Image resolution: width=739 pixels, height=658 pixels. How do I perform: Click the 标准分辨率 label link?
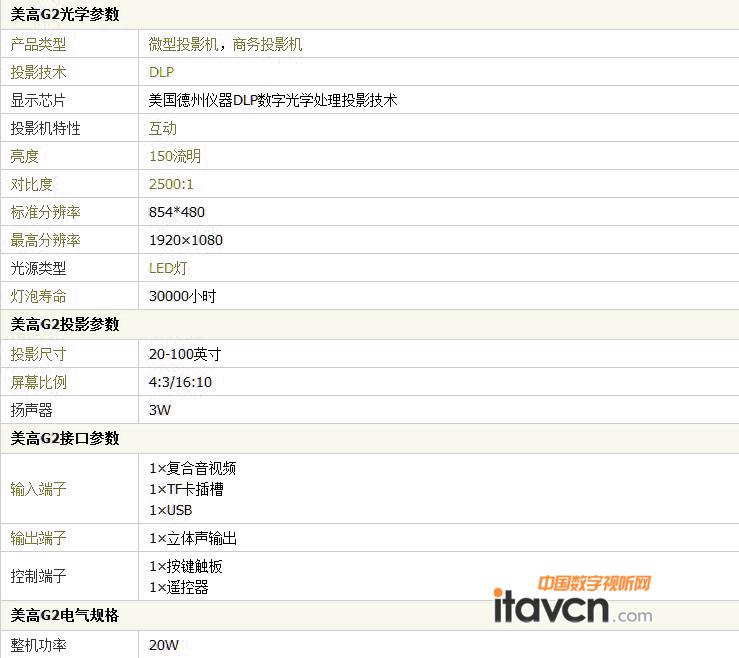click(x=45, y=212)
